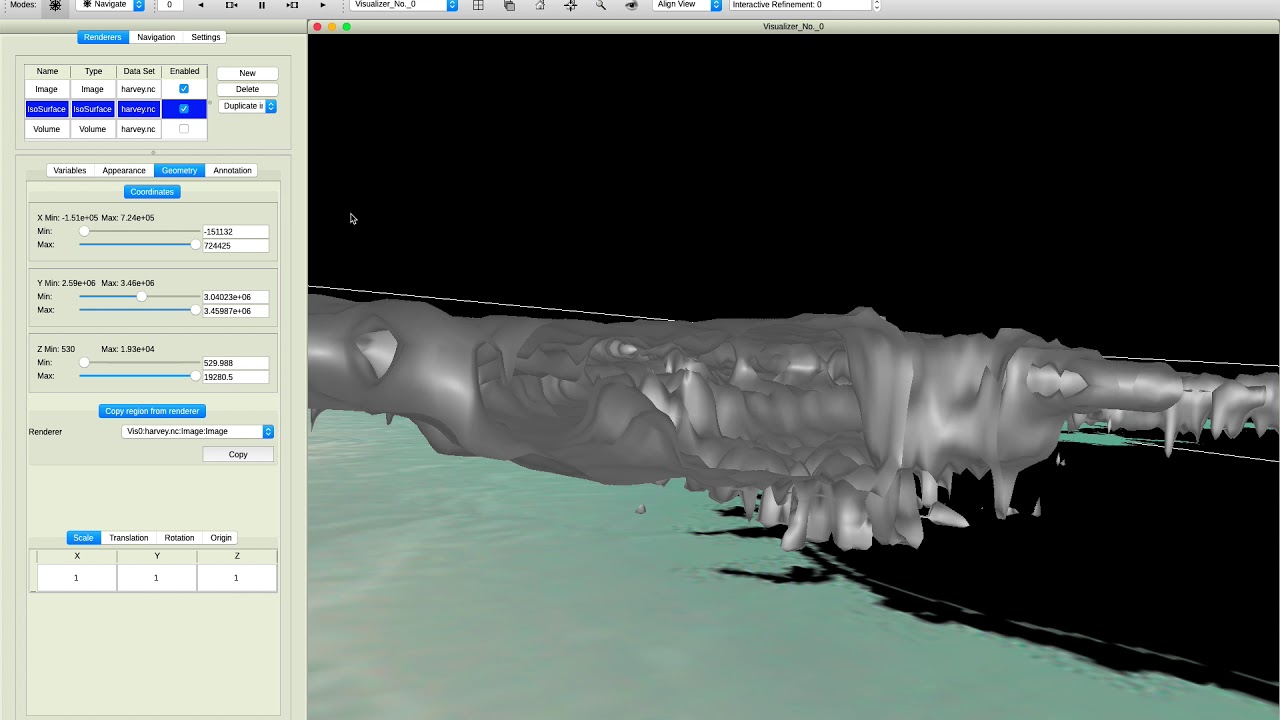Click the tile windows grid icon
Image resolution: width=1280 pixels, height=720 pixels.
tap(478, 5)
